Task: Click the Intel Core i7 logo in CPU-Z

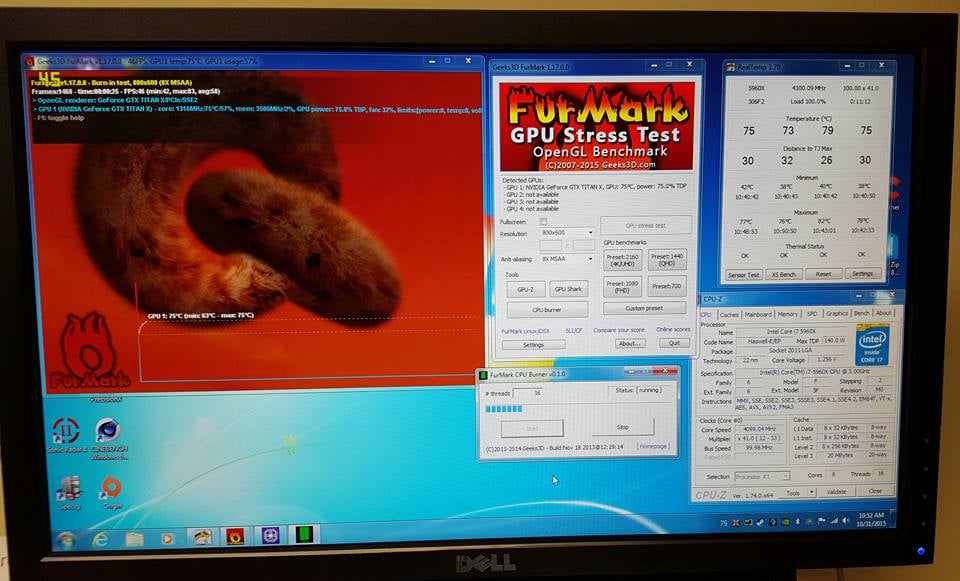Action: tap(872, 347)
